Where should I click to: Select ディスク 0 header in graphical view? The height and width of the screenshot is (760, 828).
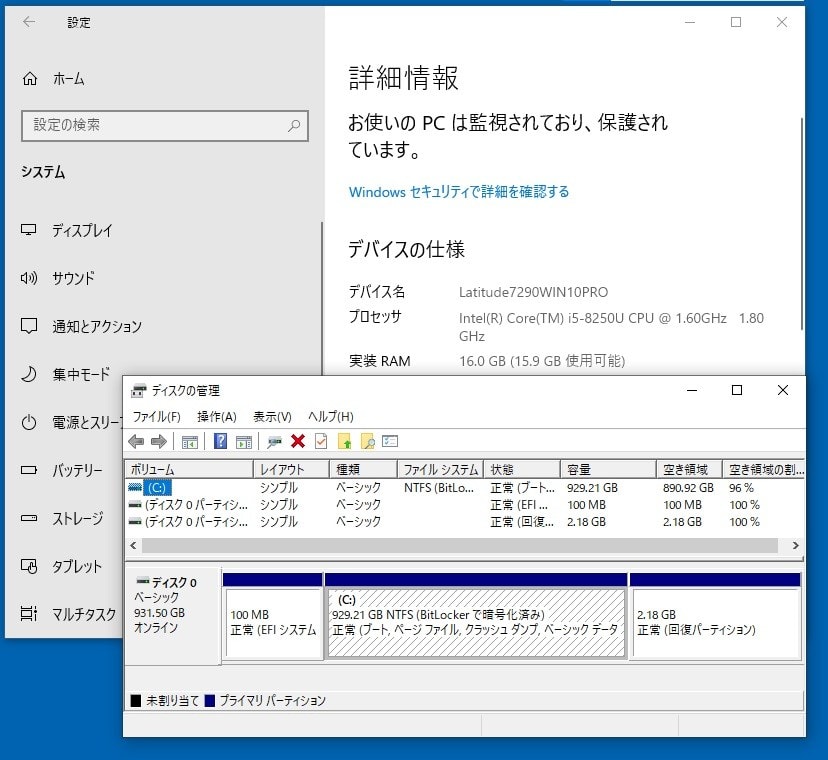[173, 616]
